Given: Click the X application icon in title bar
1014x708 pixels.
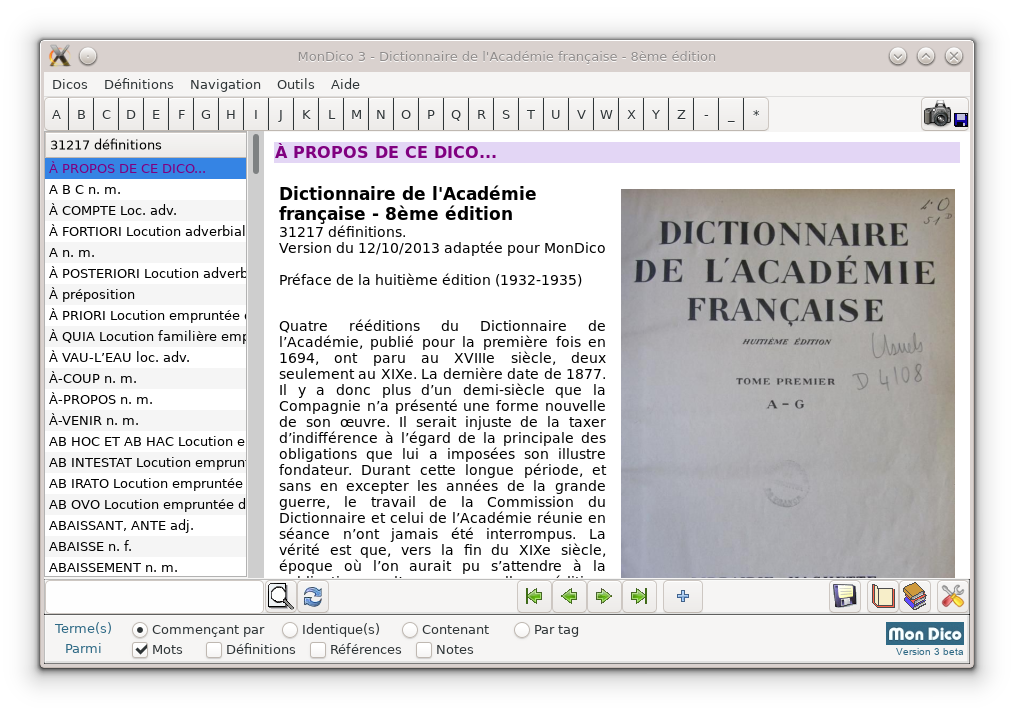Looking at the screenshot, I should [59, 56].
